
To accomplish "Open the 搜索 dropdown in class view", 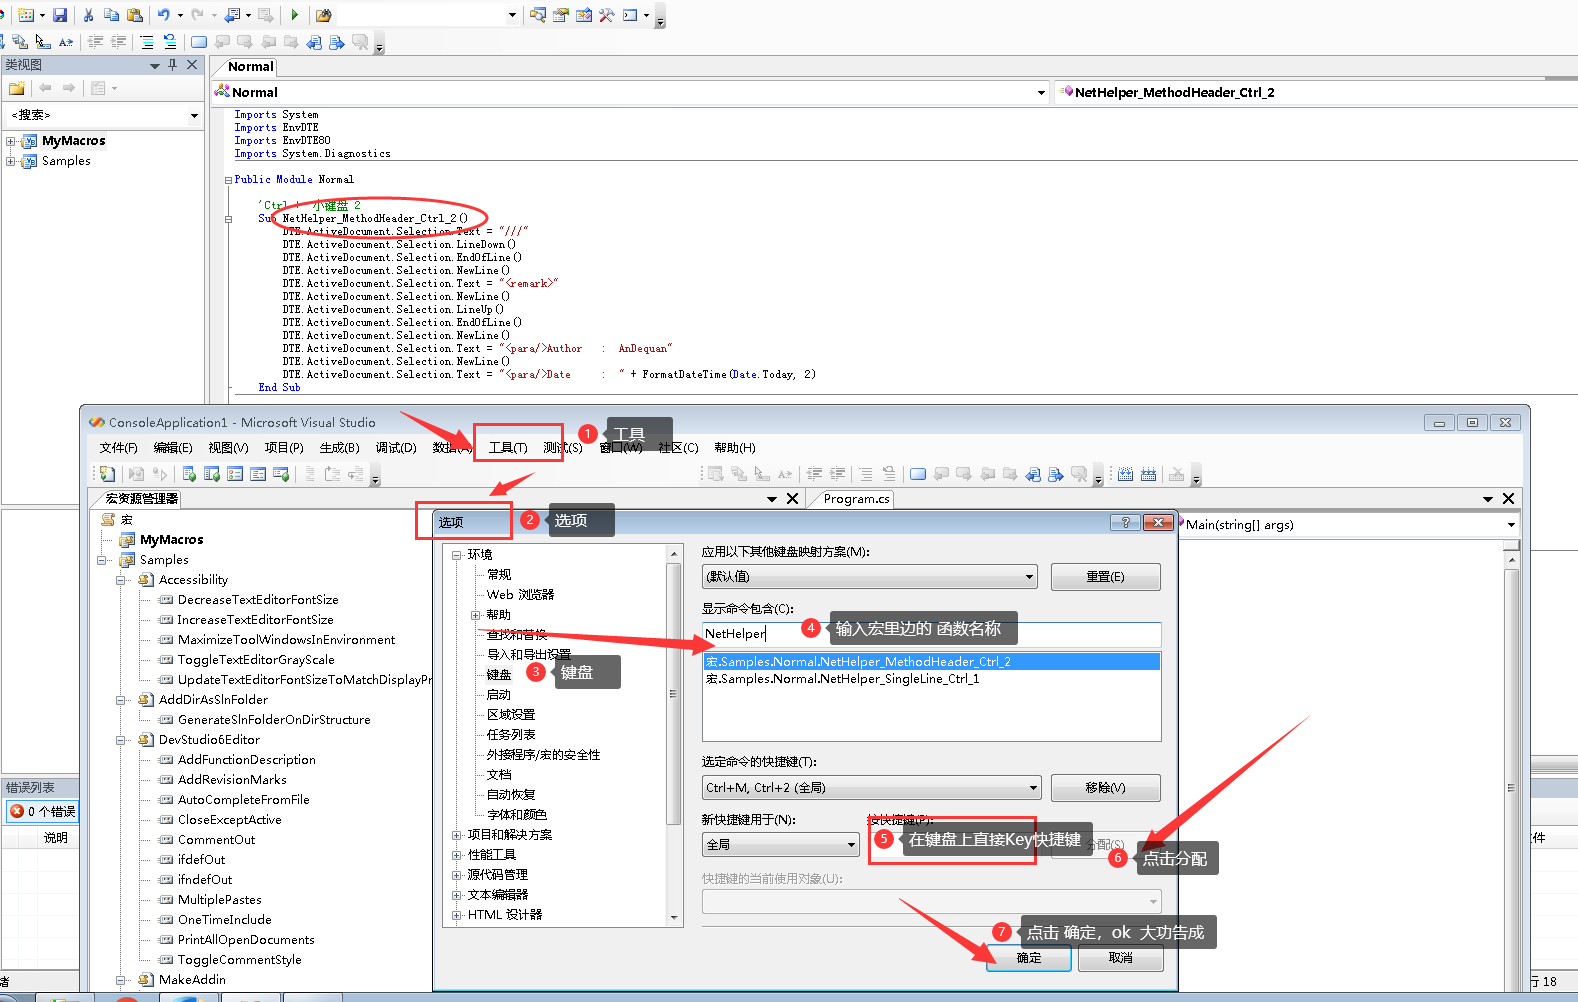I will tap(194, 116).
